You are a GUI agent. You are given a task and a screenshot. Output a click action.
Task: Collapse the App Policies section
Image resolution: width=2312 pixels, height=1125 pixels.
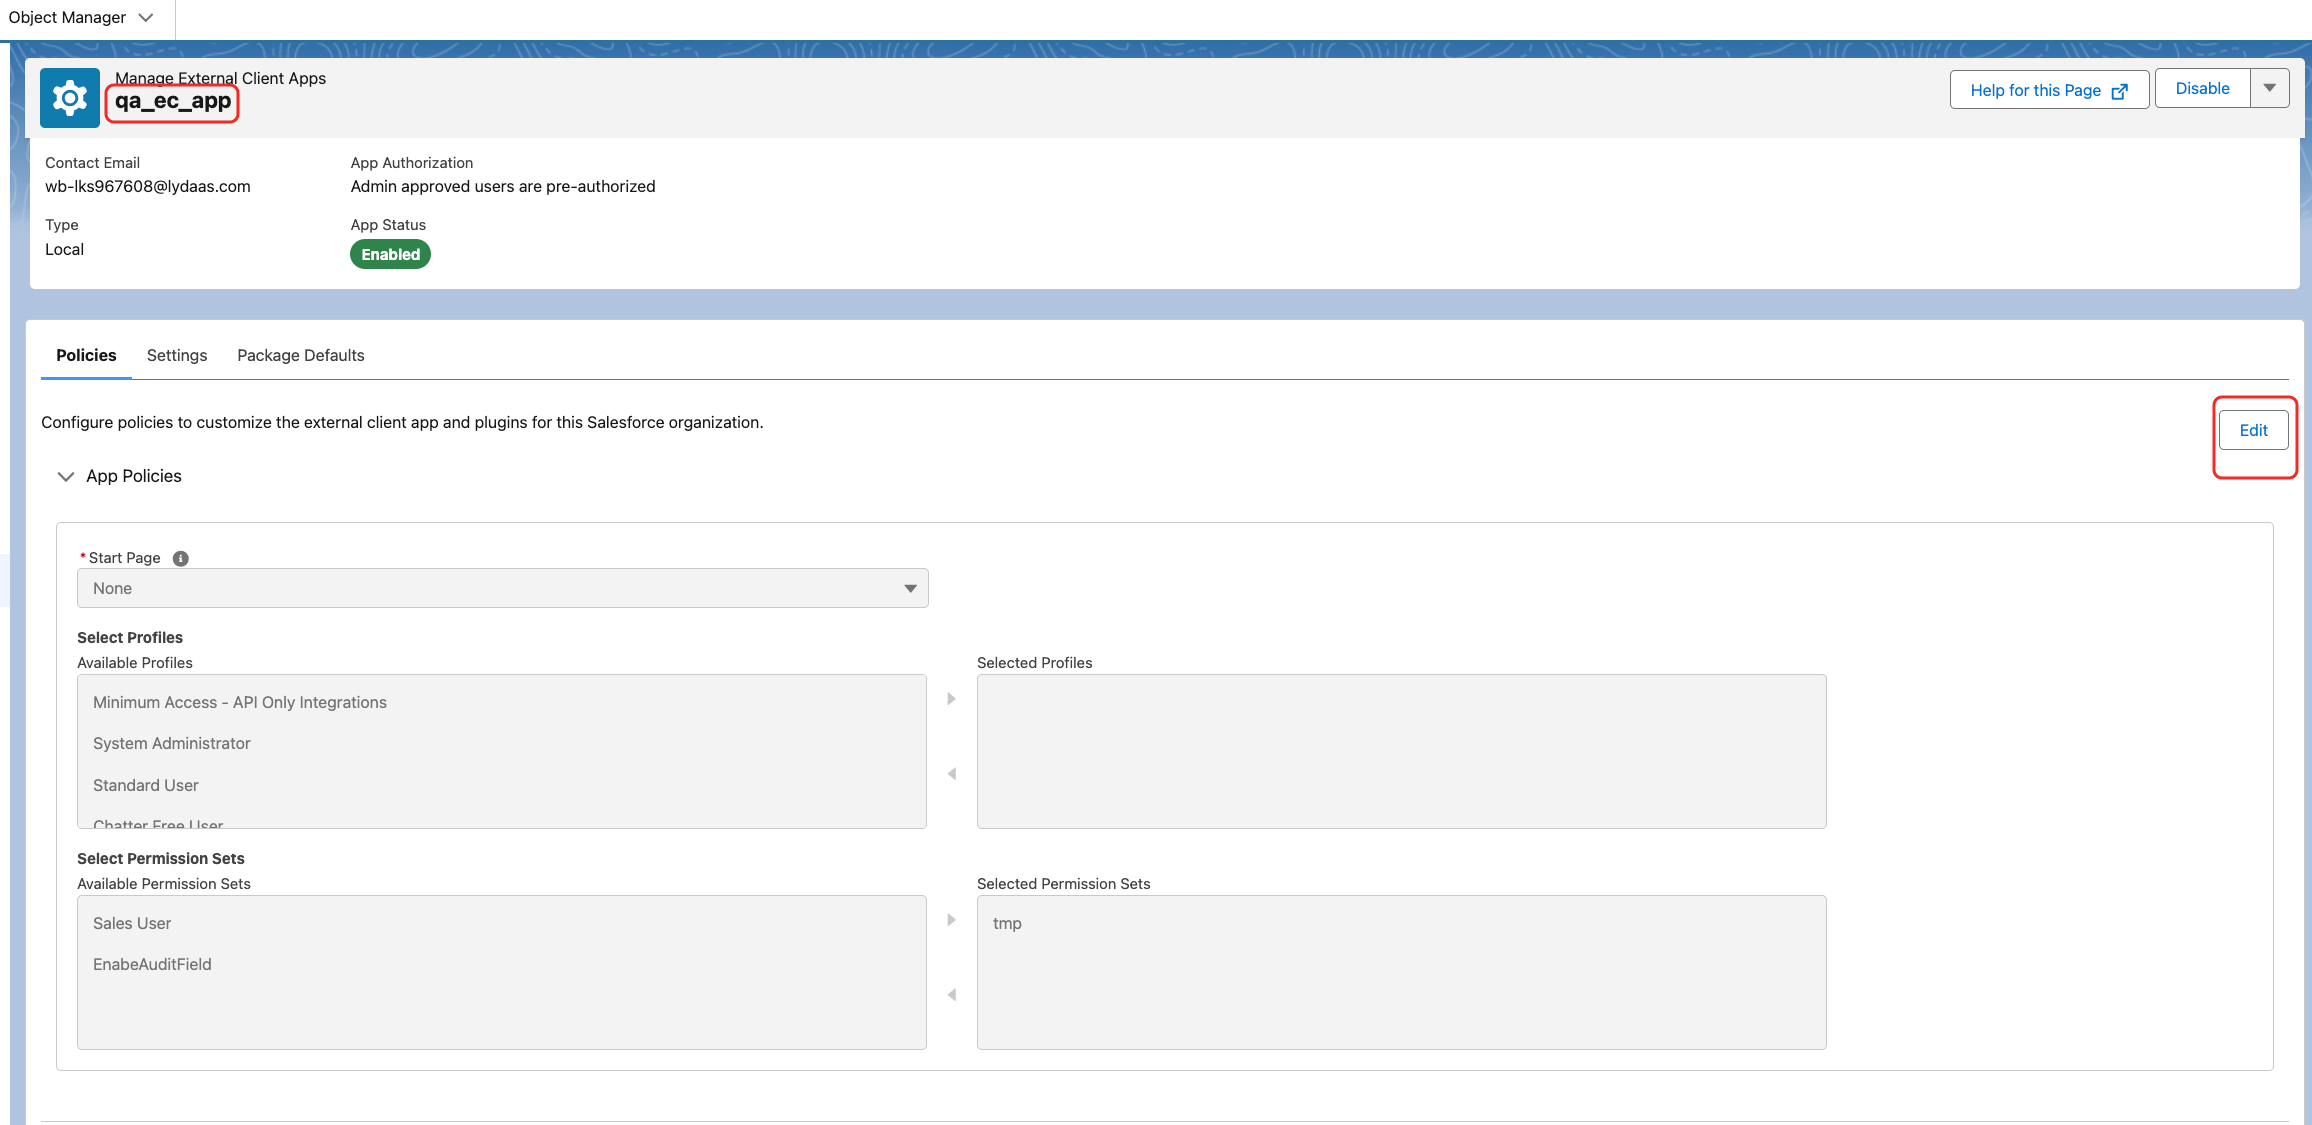point(66,477)
